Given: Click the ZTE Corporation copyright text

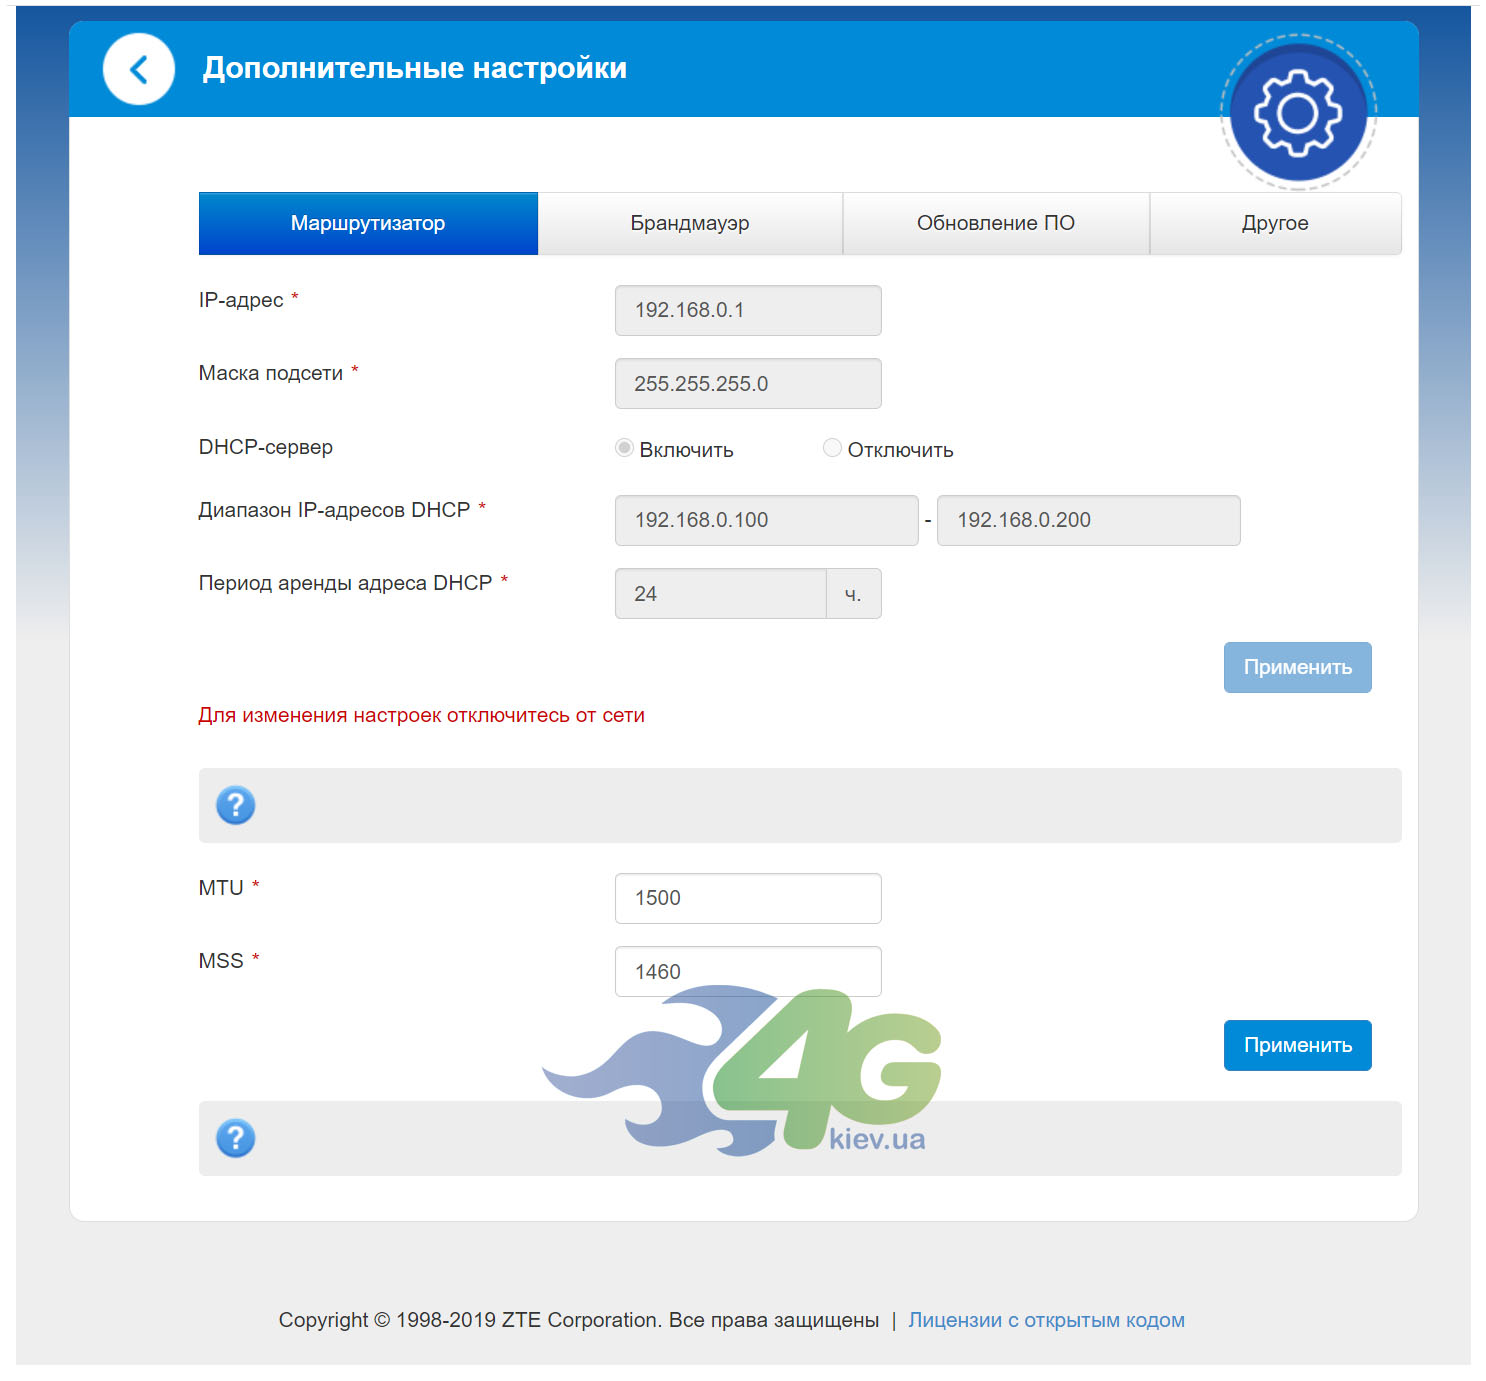Looking at the screenshot, I should [x=579, y=1320].
